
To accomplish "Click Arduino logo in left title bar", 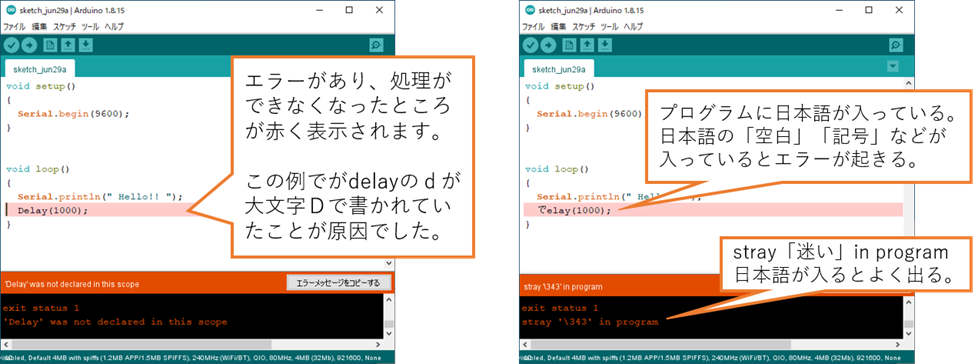I will pos(11,10).
